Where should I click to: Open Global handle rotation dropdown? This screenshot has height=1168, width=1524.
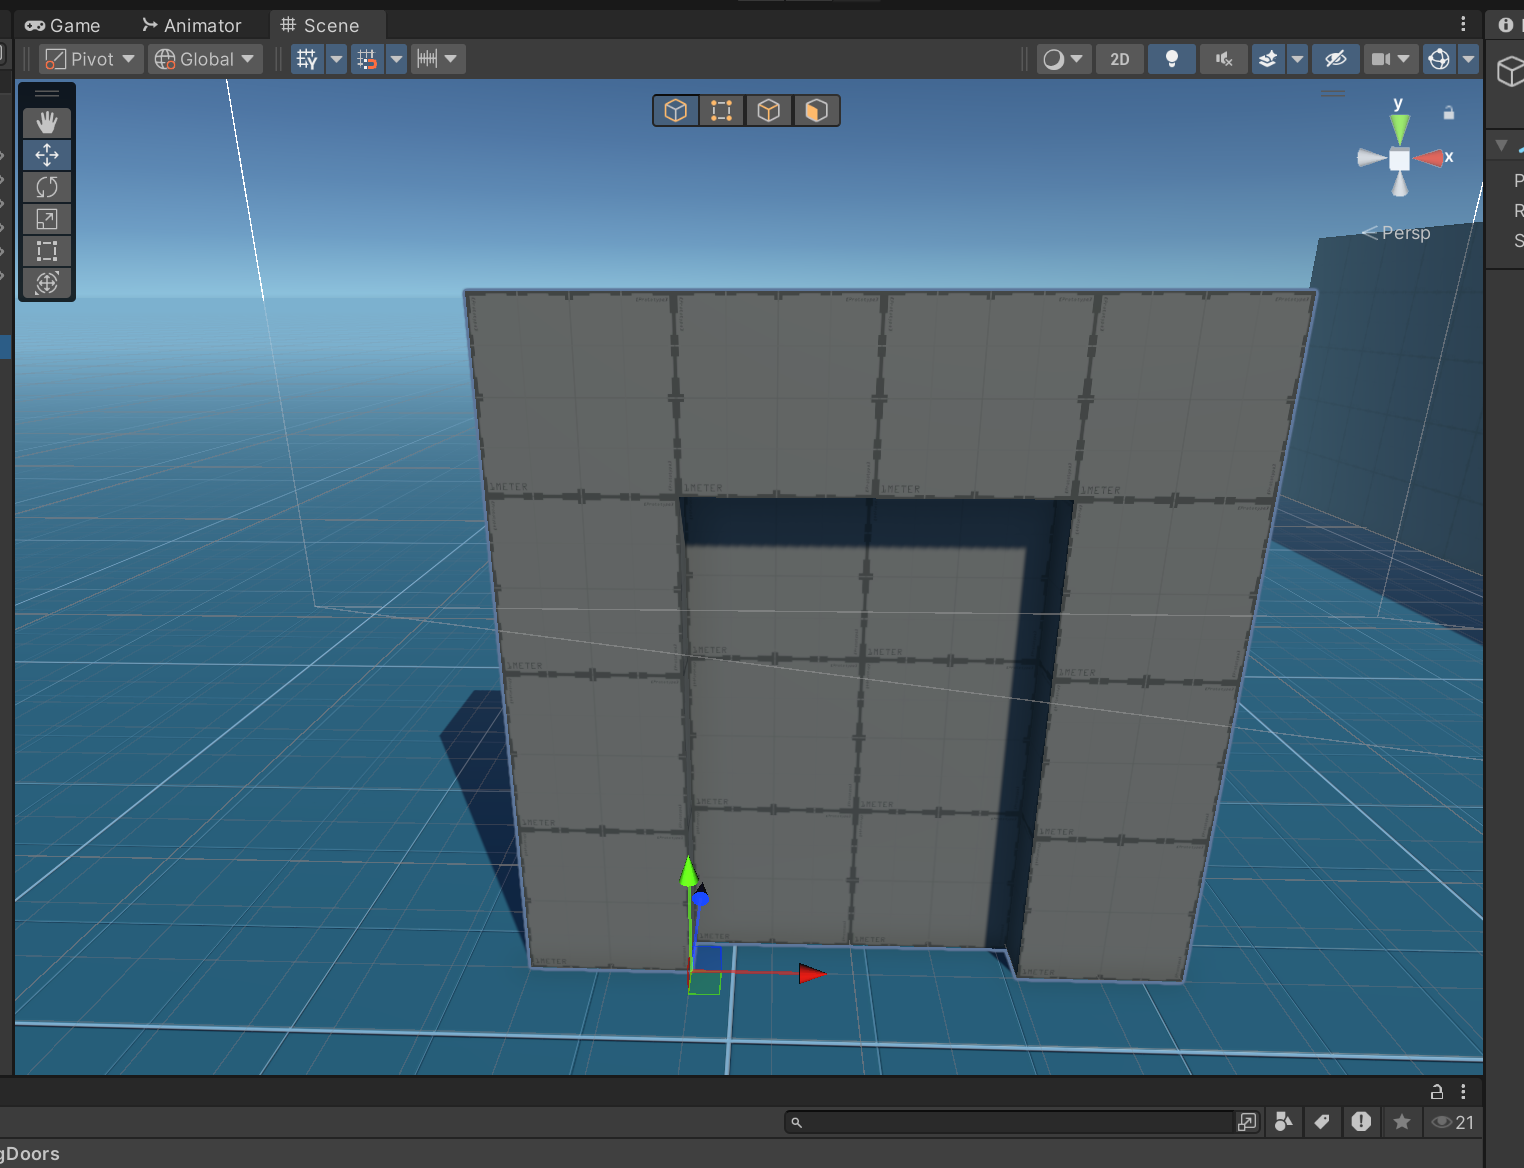click(205, 59)
